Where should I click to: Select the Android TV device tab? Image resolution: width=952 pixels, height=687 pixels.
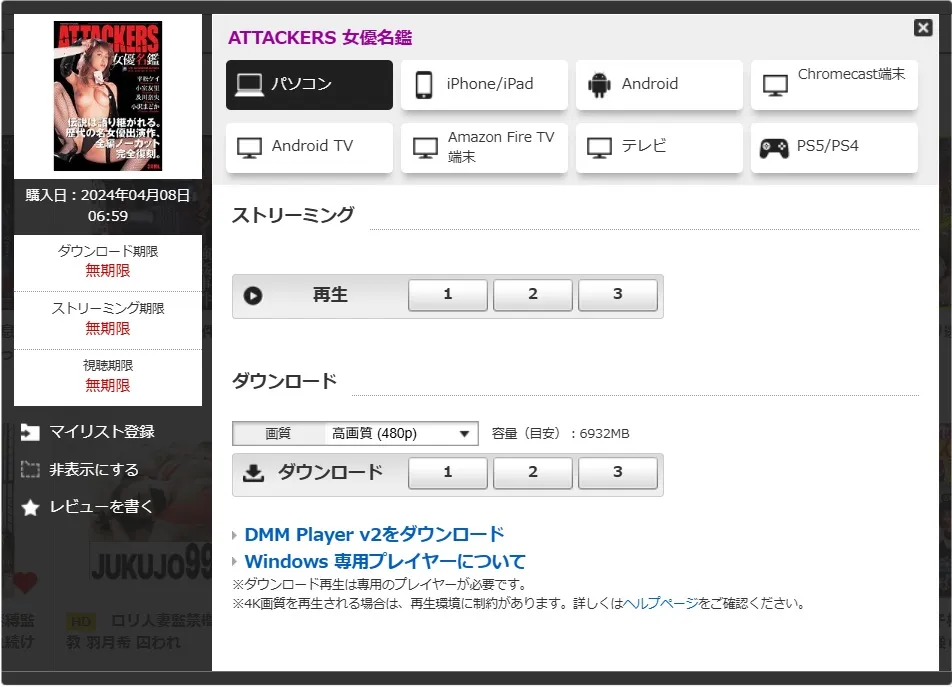pyautogui.click(x=309, y=147)
